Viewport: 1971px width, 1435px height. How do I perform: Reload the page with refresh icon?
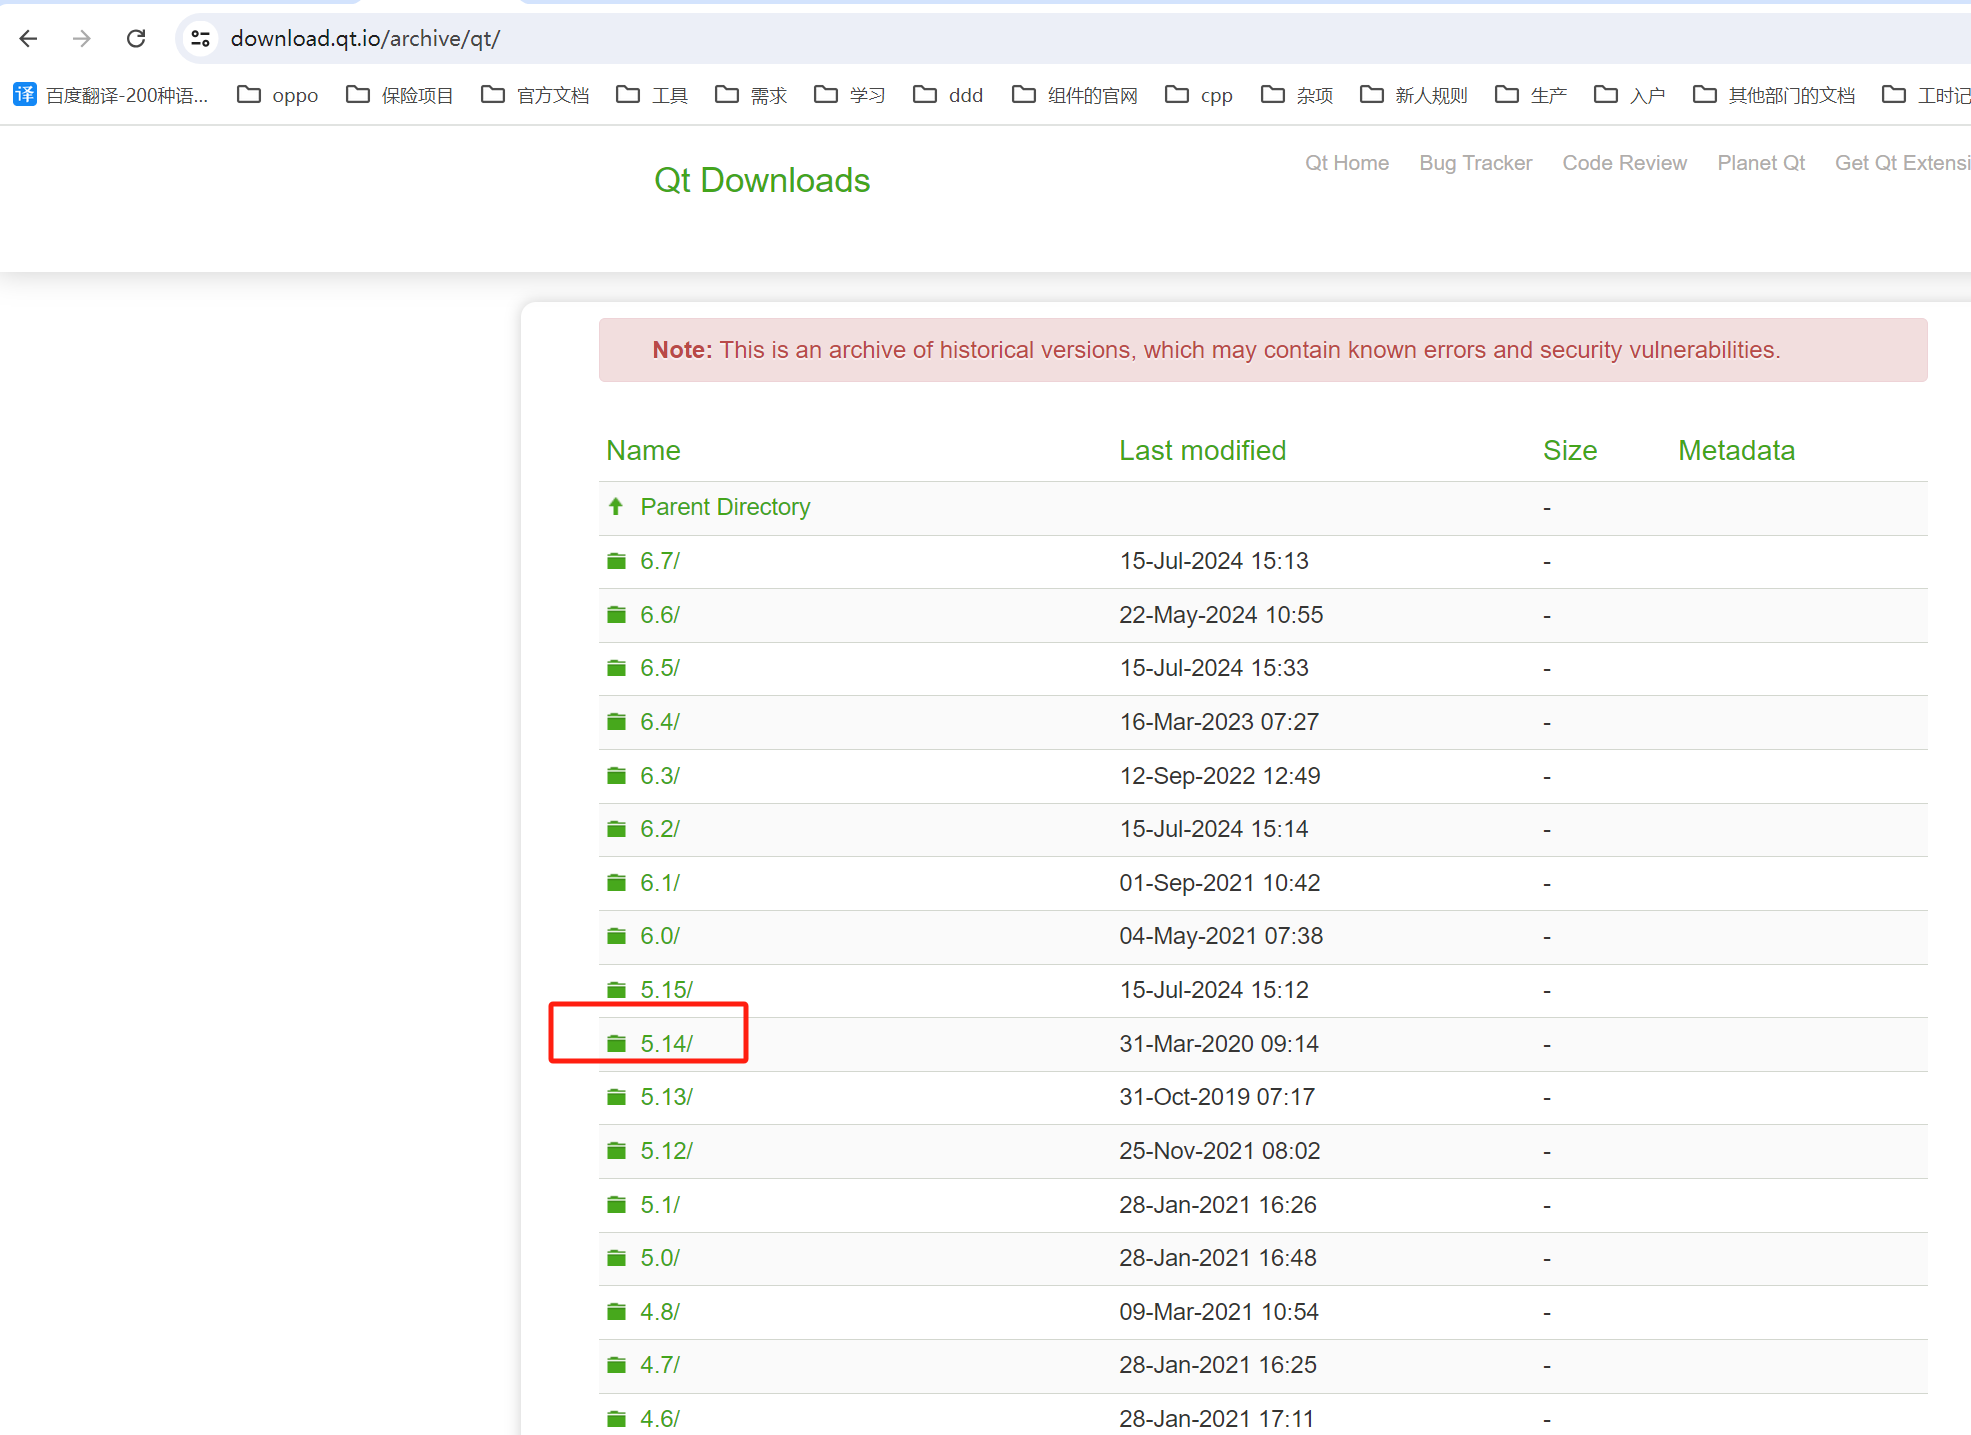[136, 38]
